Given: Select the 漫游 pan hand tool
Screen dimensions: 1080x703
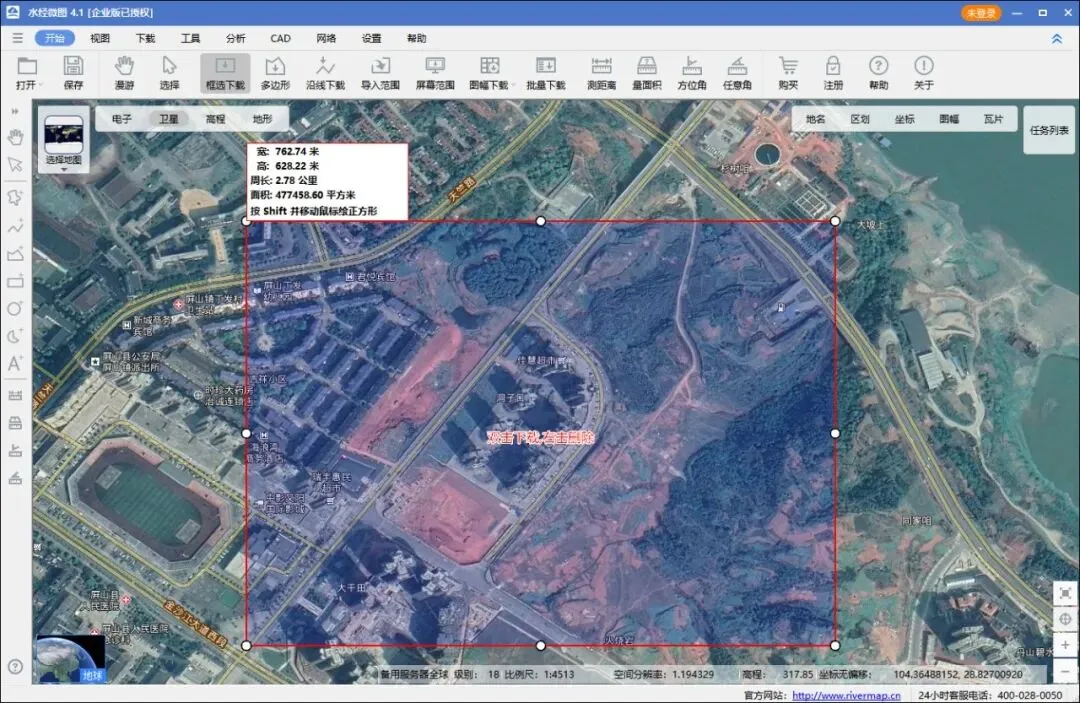Looking at the screenshot, I should [124, 73].
